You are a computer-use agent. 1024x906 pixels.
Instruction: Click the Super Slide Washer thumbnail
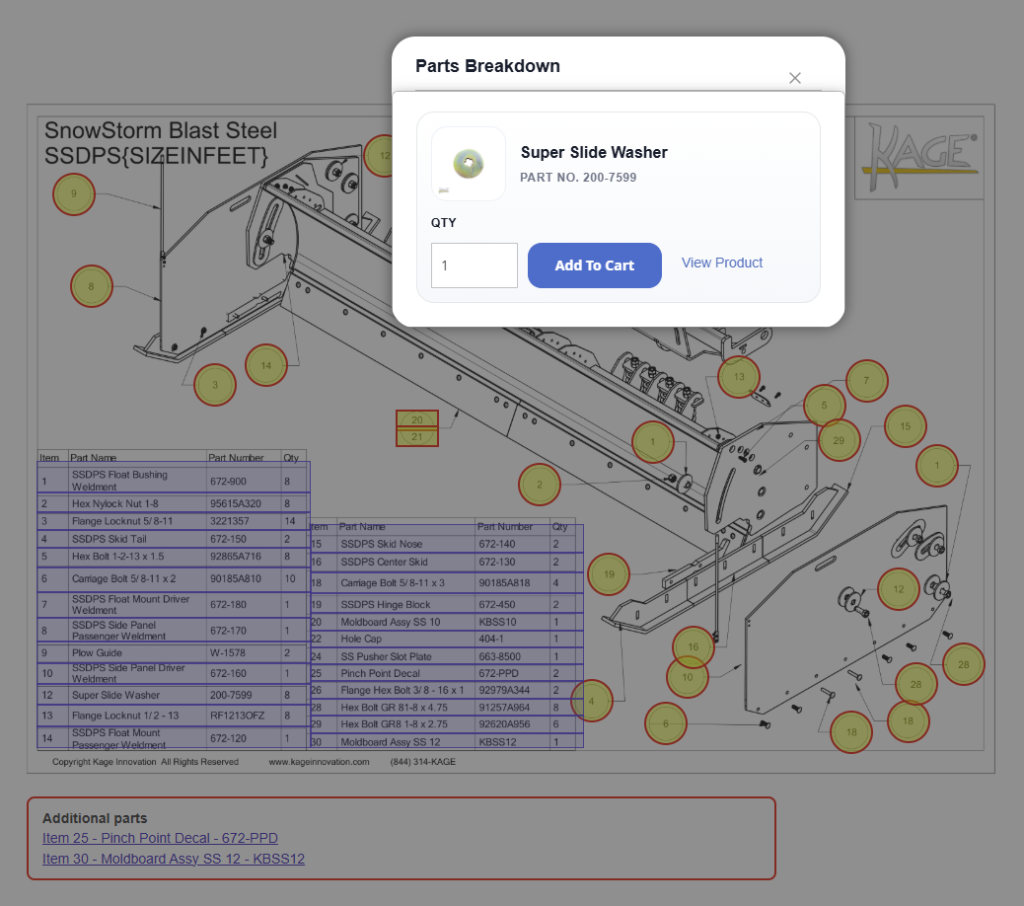468,163
